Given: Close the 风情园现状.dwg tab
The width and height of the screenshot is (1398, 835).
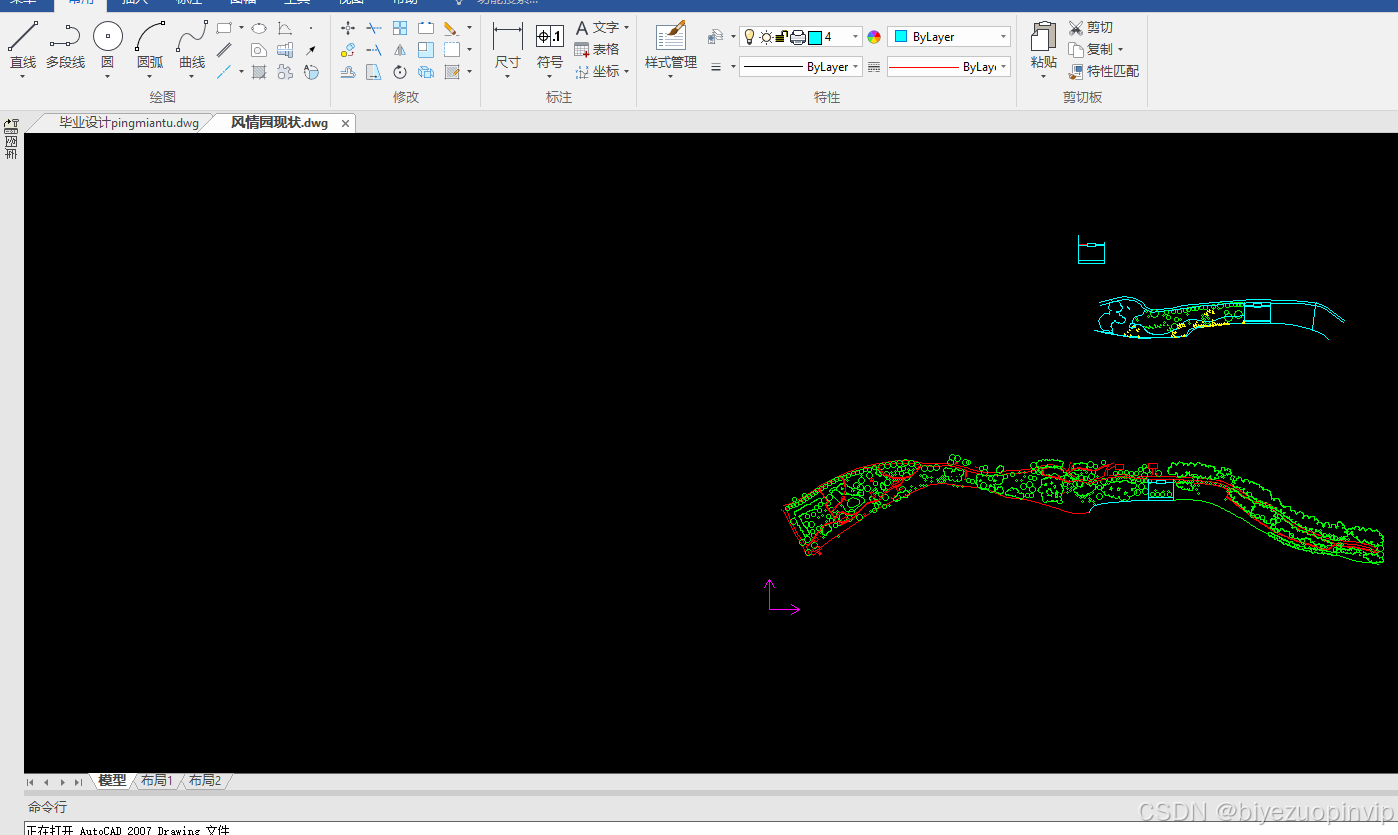Looking at the screenshot, I should point(346,124).
